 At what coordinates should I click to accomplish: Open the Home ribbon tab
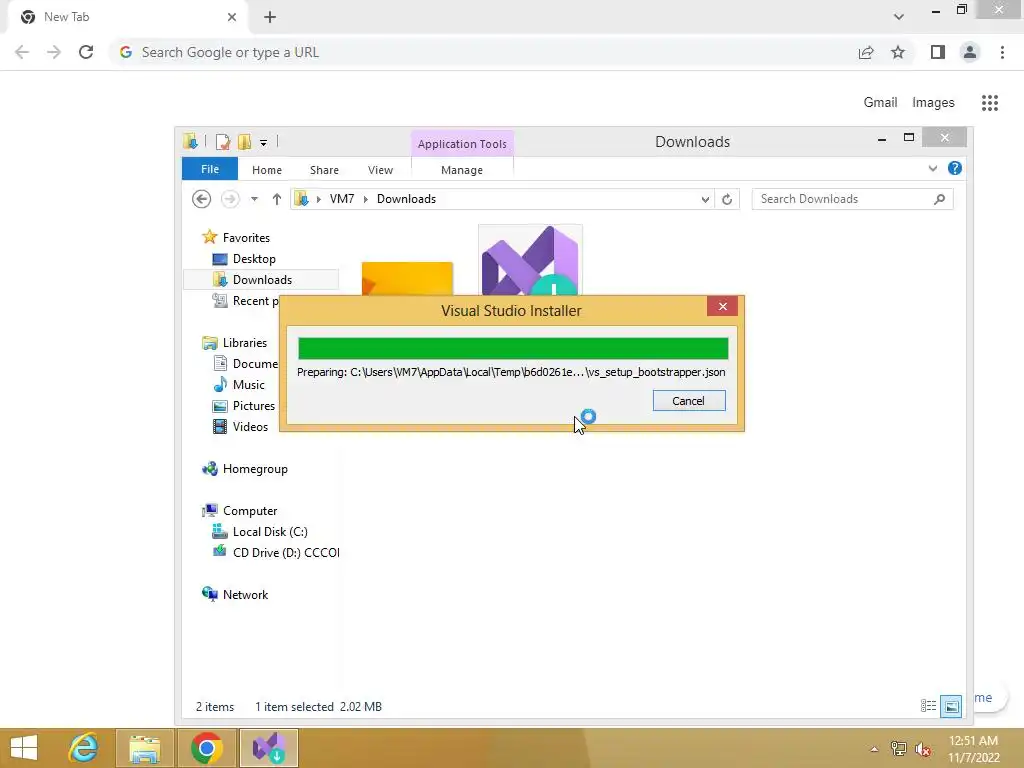266,170
